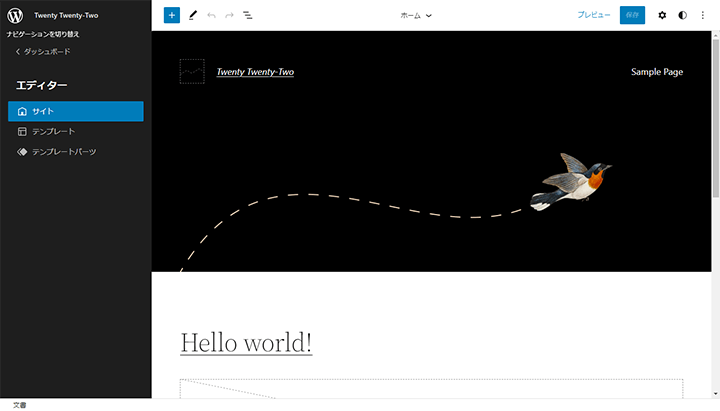Click the blue 保存 button
Image resolution: width=720 pixels, height=411 pixels.
[632, 15]
